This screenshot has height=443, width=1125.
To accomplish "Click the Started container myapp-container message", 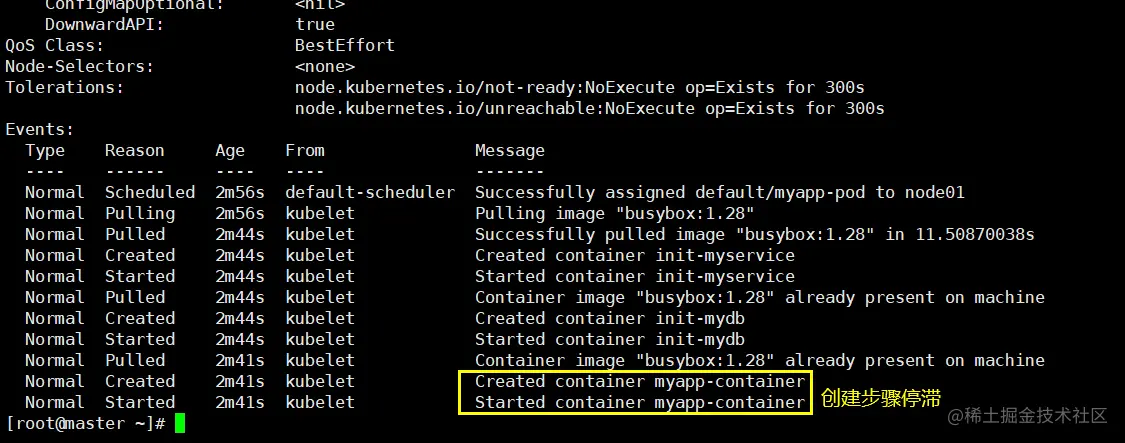I will click(x=639, y=403).
